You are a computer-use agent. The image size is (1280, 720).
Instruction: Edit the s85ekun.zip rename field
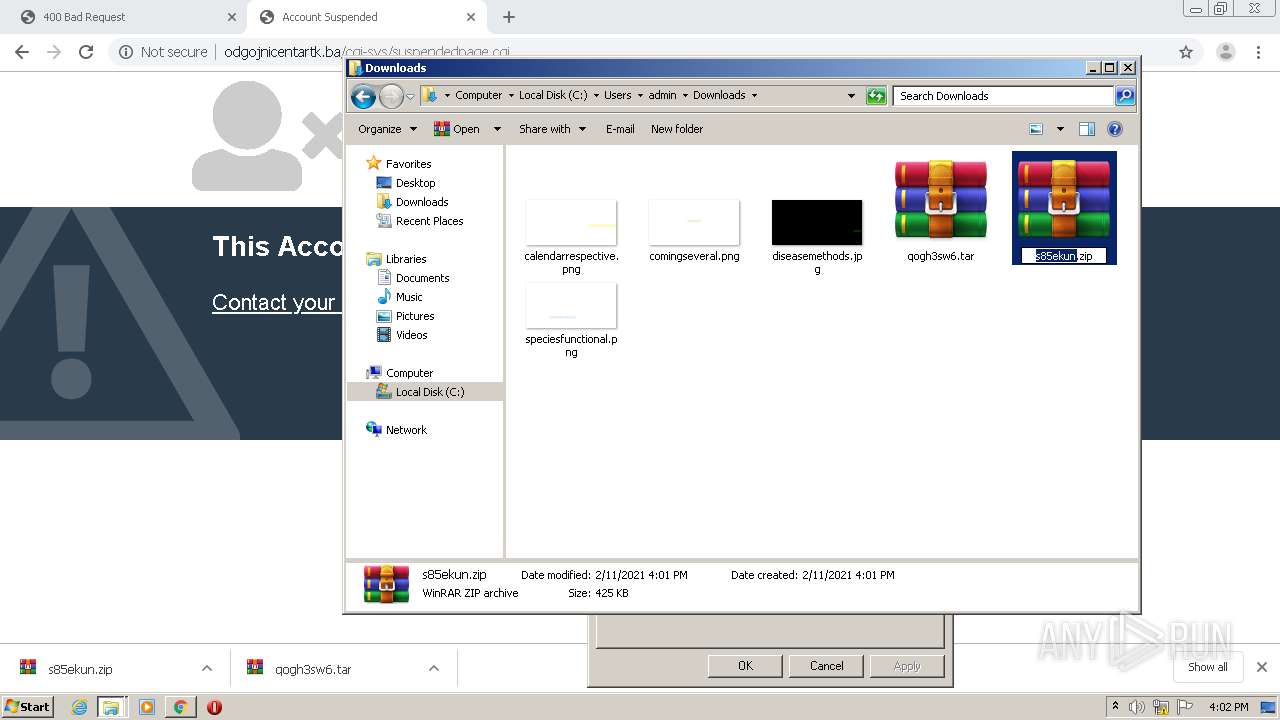1064,256
